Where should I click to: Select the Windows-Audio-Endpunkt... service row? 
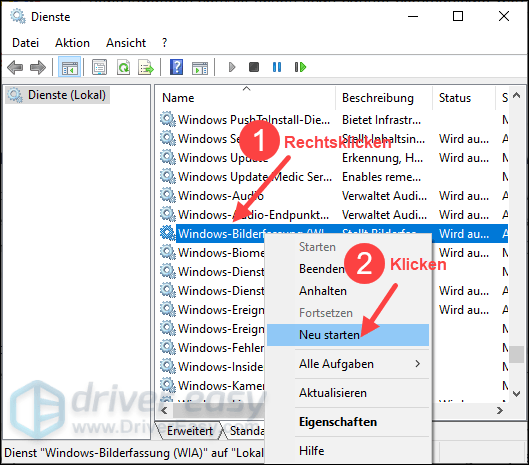click(334, 214)
